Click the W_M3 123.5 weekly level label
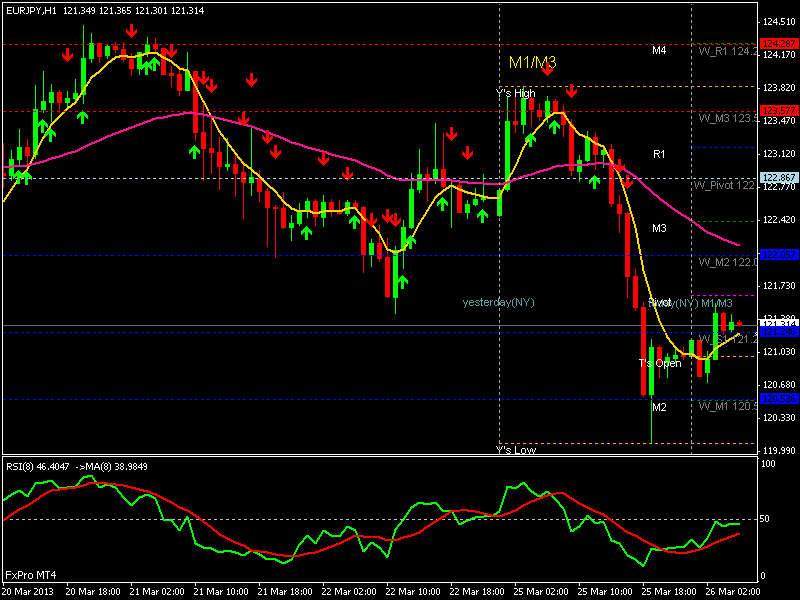800x600 pixels. (728, 118)
